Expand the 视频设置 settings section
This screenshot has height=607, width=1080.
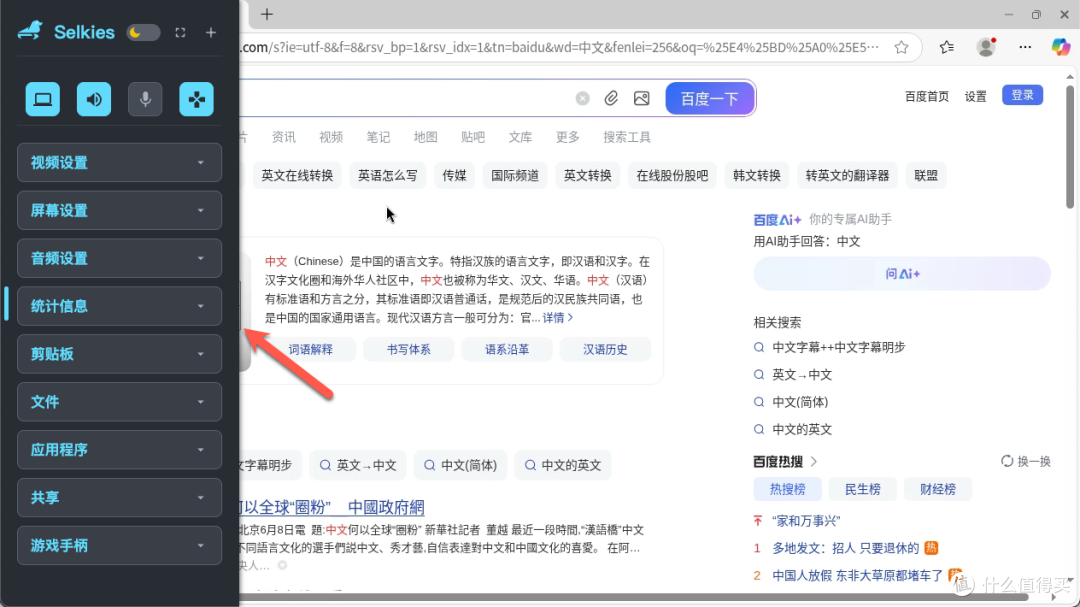119,162
